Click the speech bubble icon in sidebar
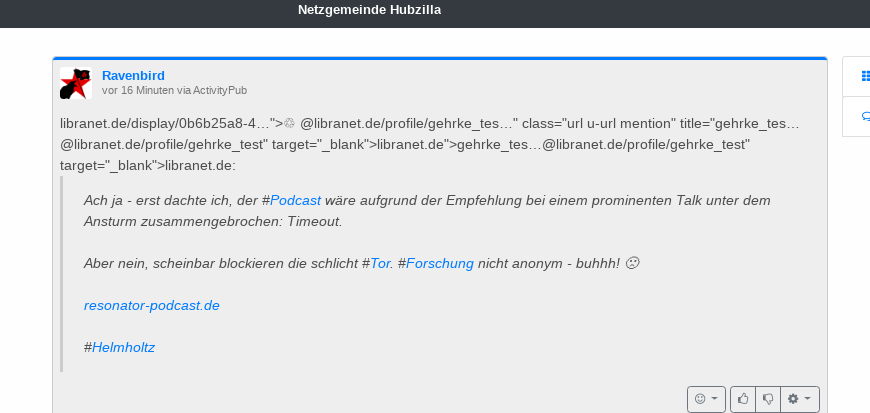Viewport: 870px width, 413px height. pyautogui.click(x=865, y=116)
